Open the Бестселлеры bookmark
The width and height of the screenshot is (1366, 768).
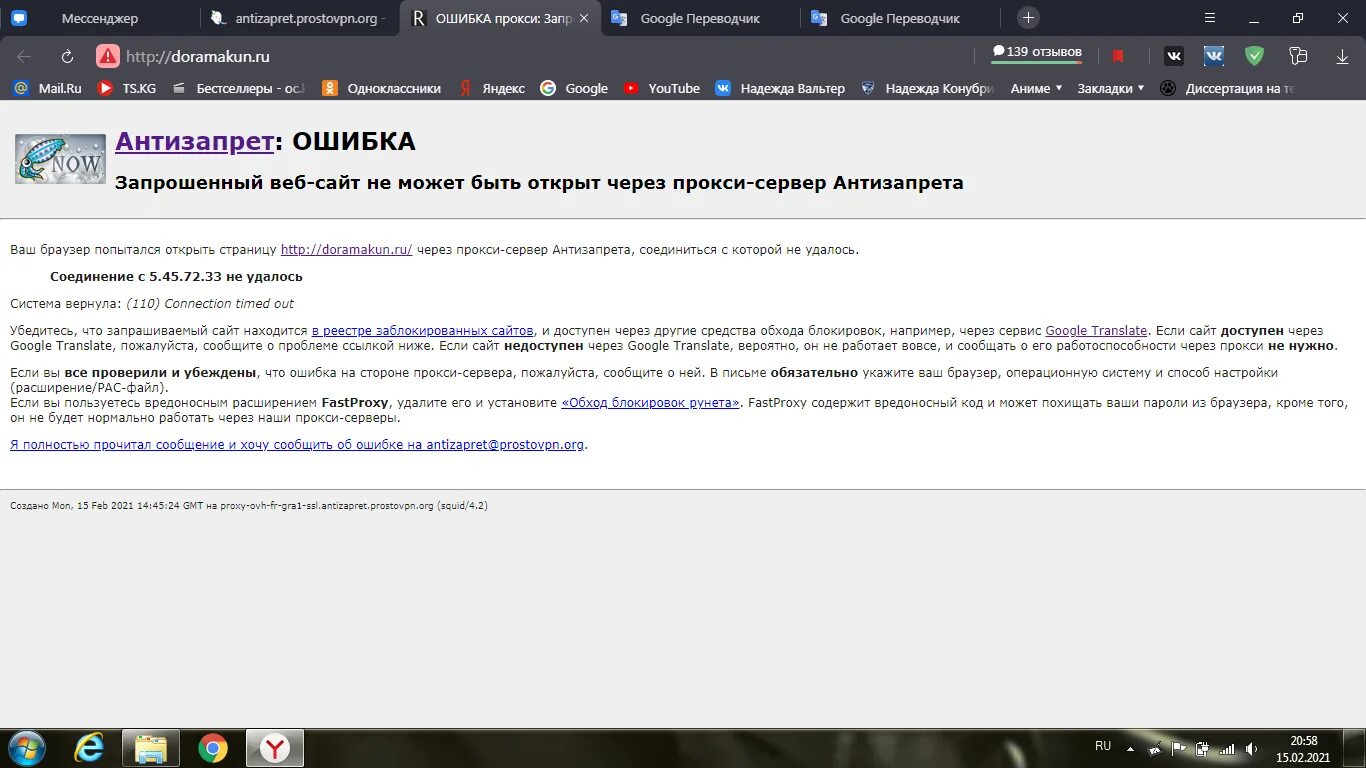(x=238, y=88)
